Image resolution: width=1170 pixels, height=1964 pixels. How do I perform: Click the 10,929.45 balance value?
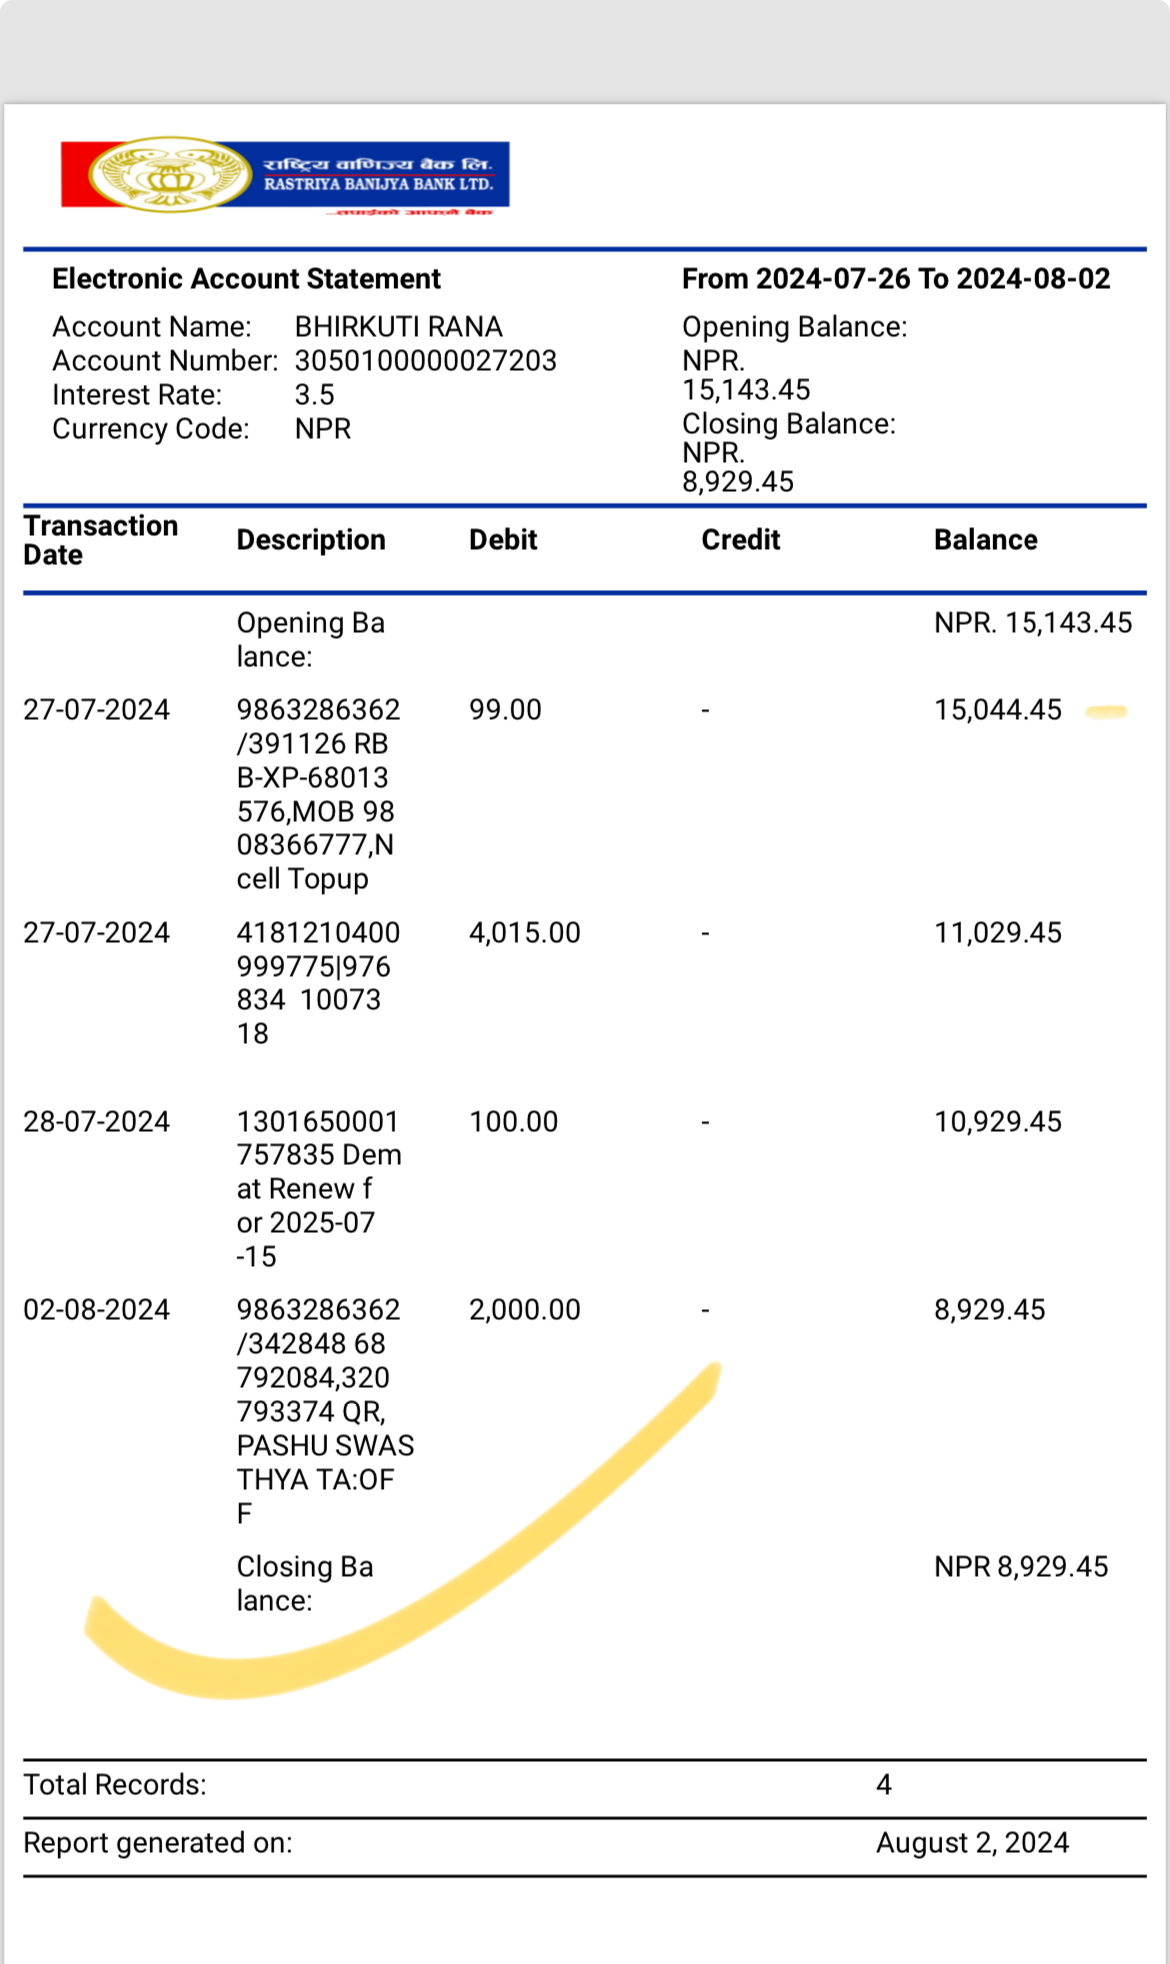(998, 1122)
